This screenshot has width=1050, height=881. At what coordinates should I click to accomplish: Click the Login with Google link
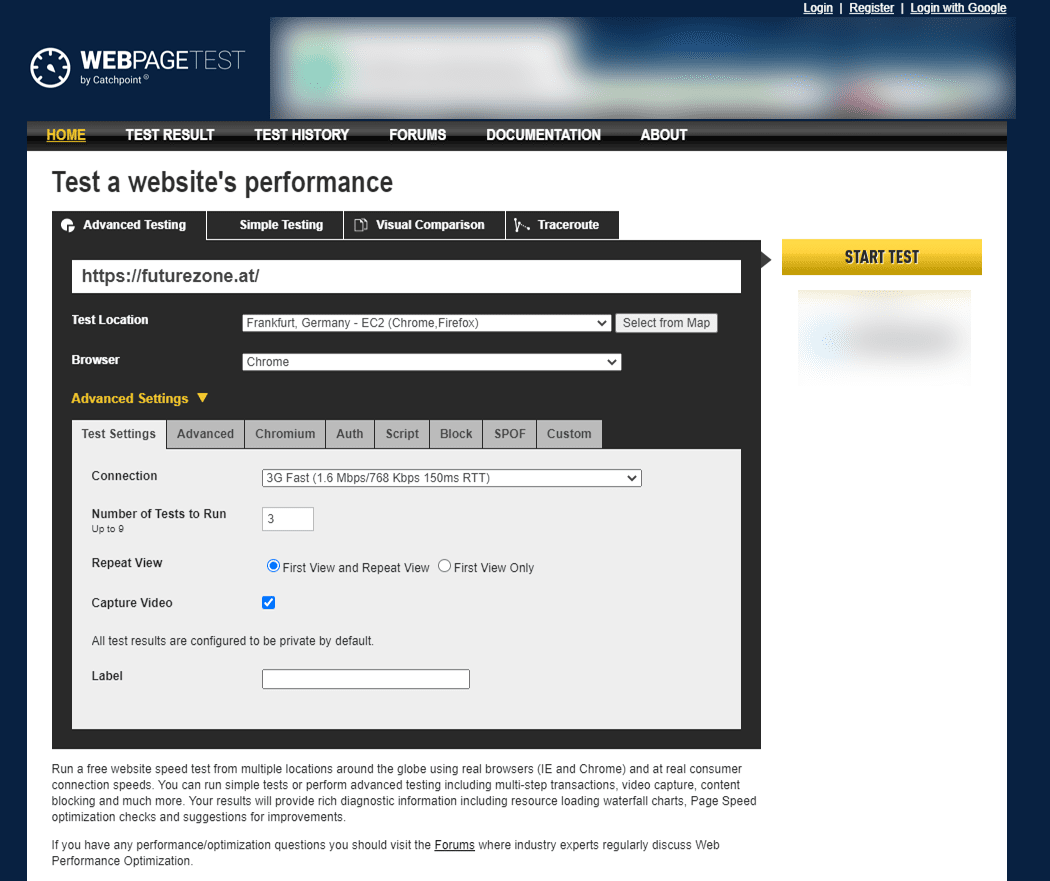tap(958, 8)
